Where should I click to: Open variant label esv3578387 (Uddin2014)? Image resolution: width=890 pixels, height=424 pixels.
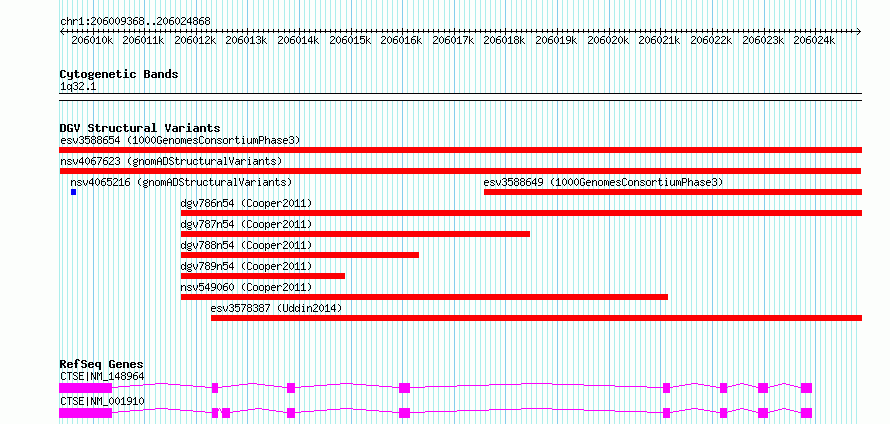tap(276, 308)
